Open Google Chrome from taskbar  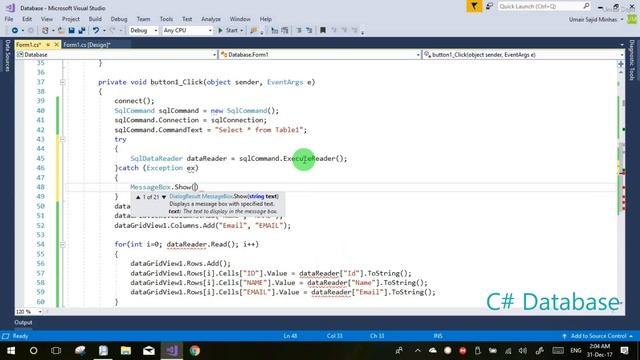tap(195, 351)
